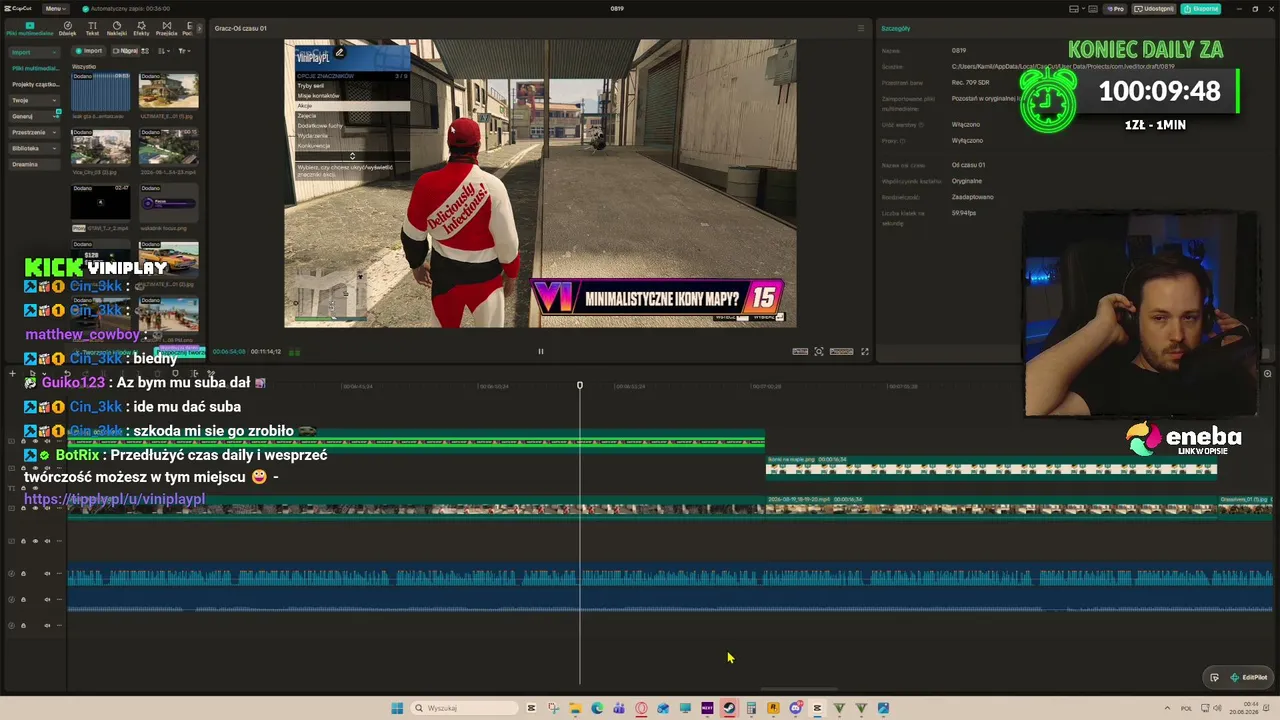Viewport: 1280px width, 720px height.
Task: Click the Windows taskbar search box
Action: tap(463, 708)
